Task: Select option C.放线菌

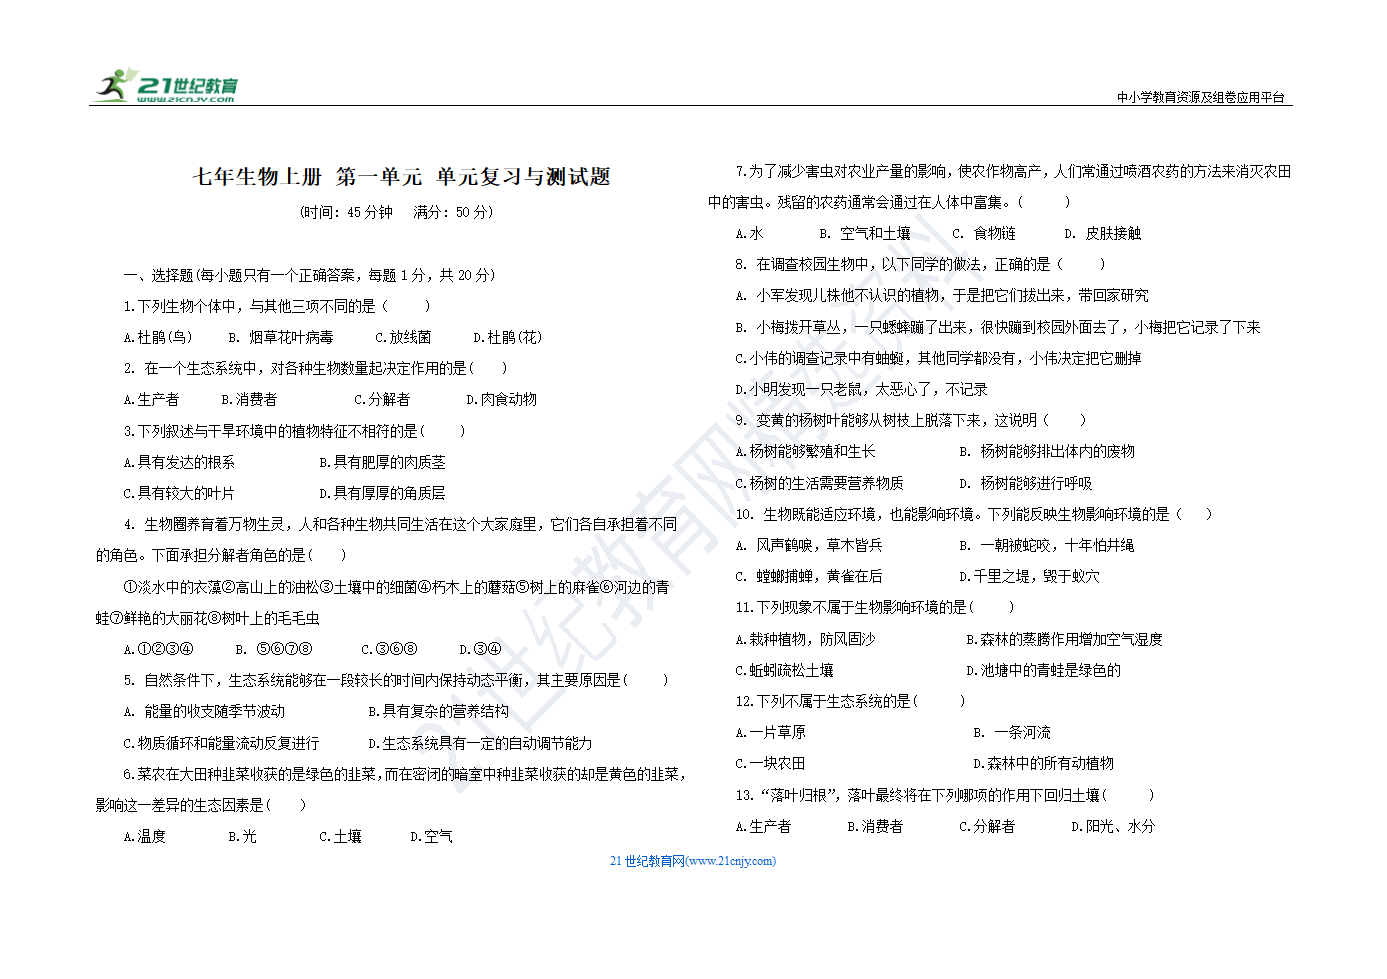Action: [x=403, y=337]
